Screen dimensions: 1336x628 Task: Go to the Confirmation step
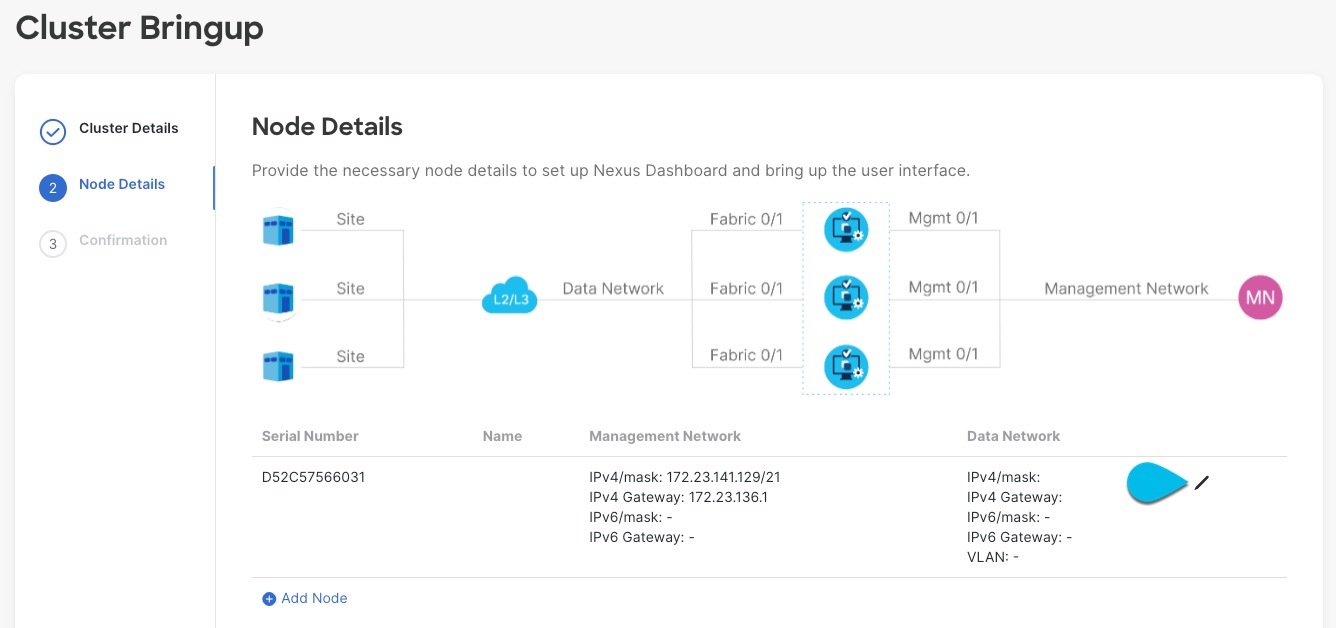pos(123,240)
